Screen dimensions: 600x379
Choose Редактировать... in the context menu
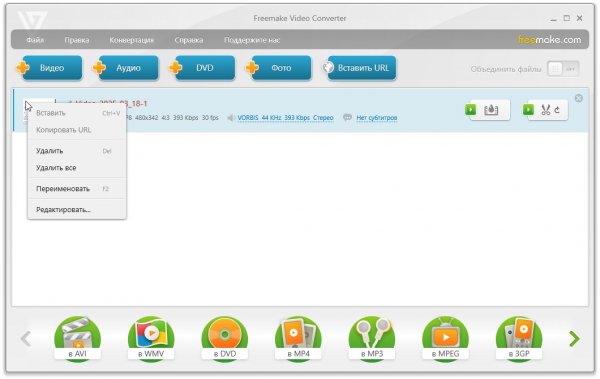(x=77, y=210)
